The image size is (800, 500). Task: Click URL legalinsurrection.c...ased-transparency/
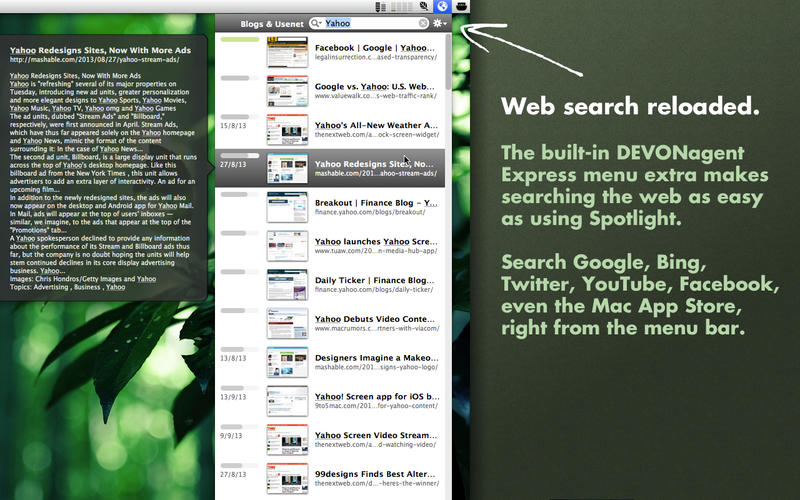376,57
